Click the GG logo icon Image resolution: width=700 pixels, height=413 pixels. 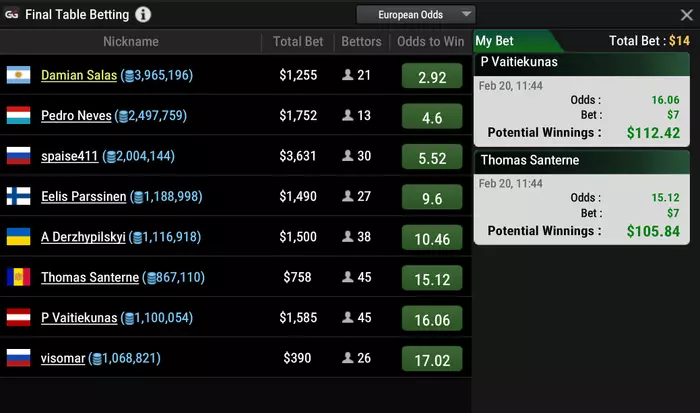pos(12,14)
